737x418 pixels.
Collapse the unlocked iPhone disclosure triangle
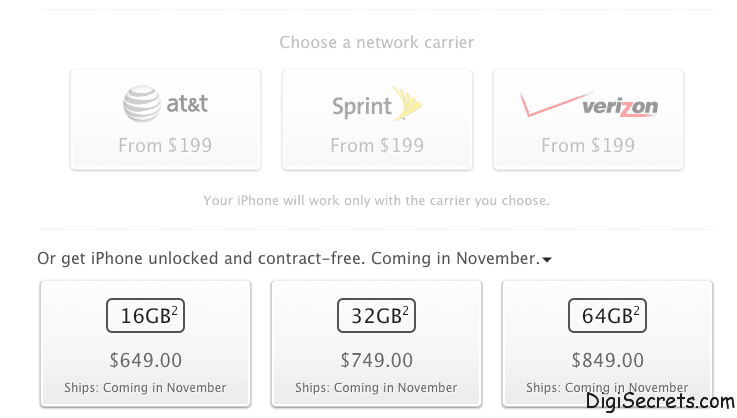coord(547,260)
